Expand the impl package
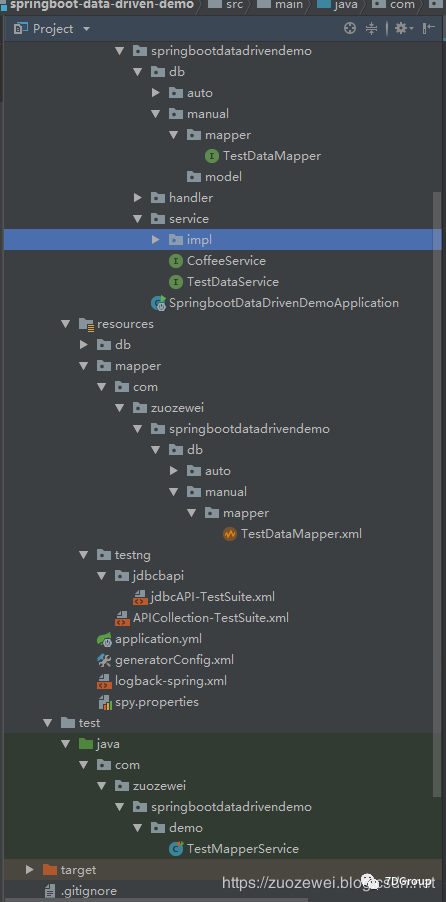Screen dimensions: 446x902 coord(155,240)
